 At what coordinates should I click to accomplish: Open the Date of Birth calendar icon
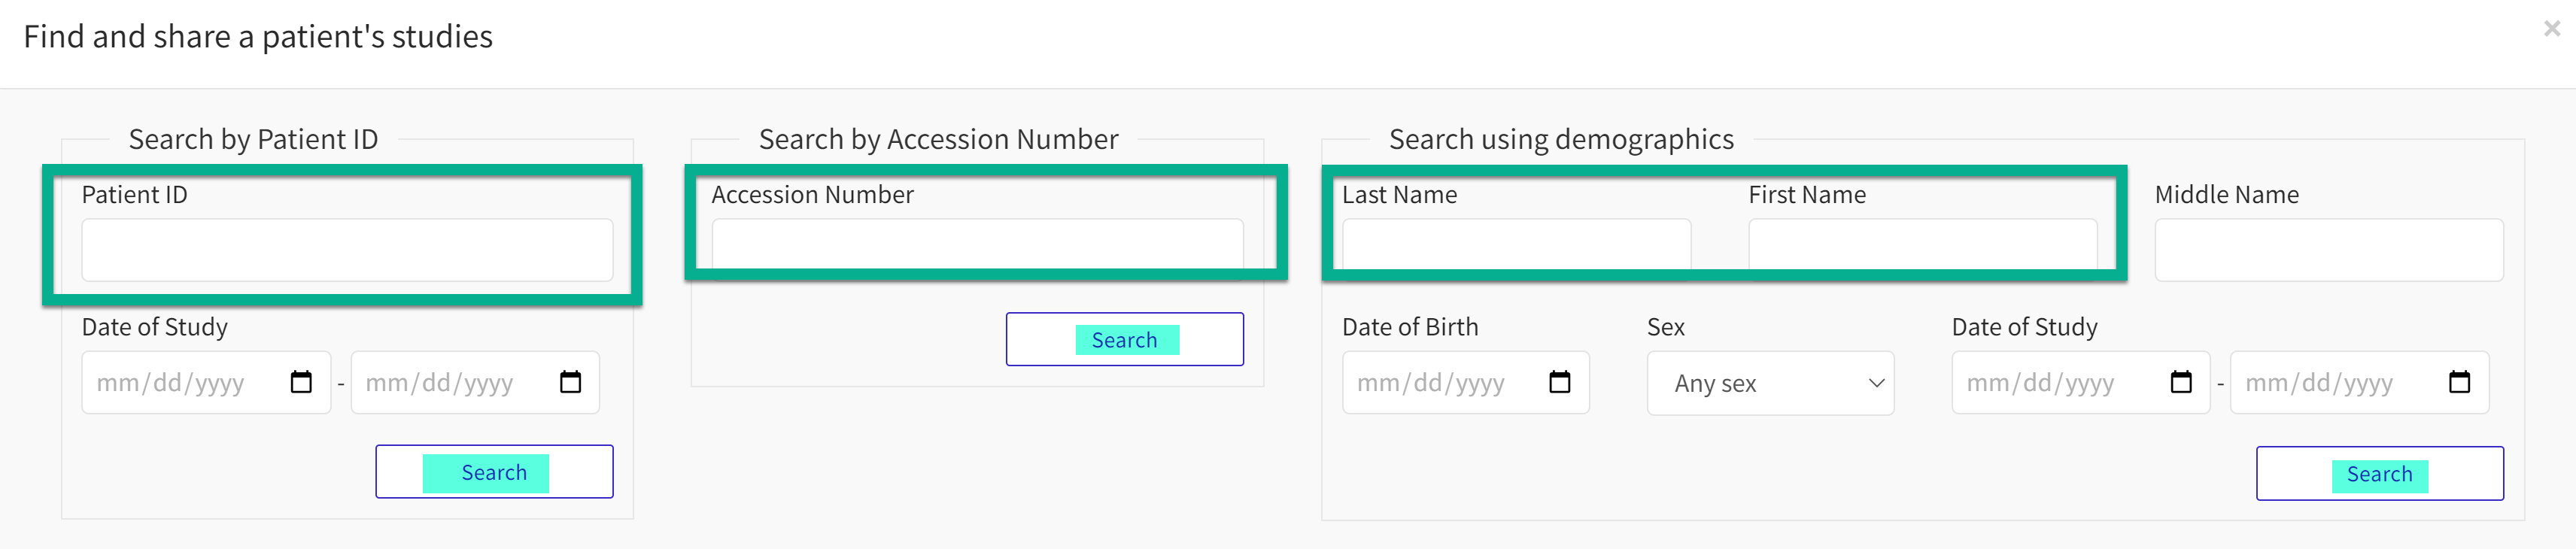[1559, 381]
